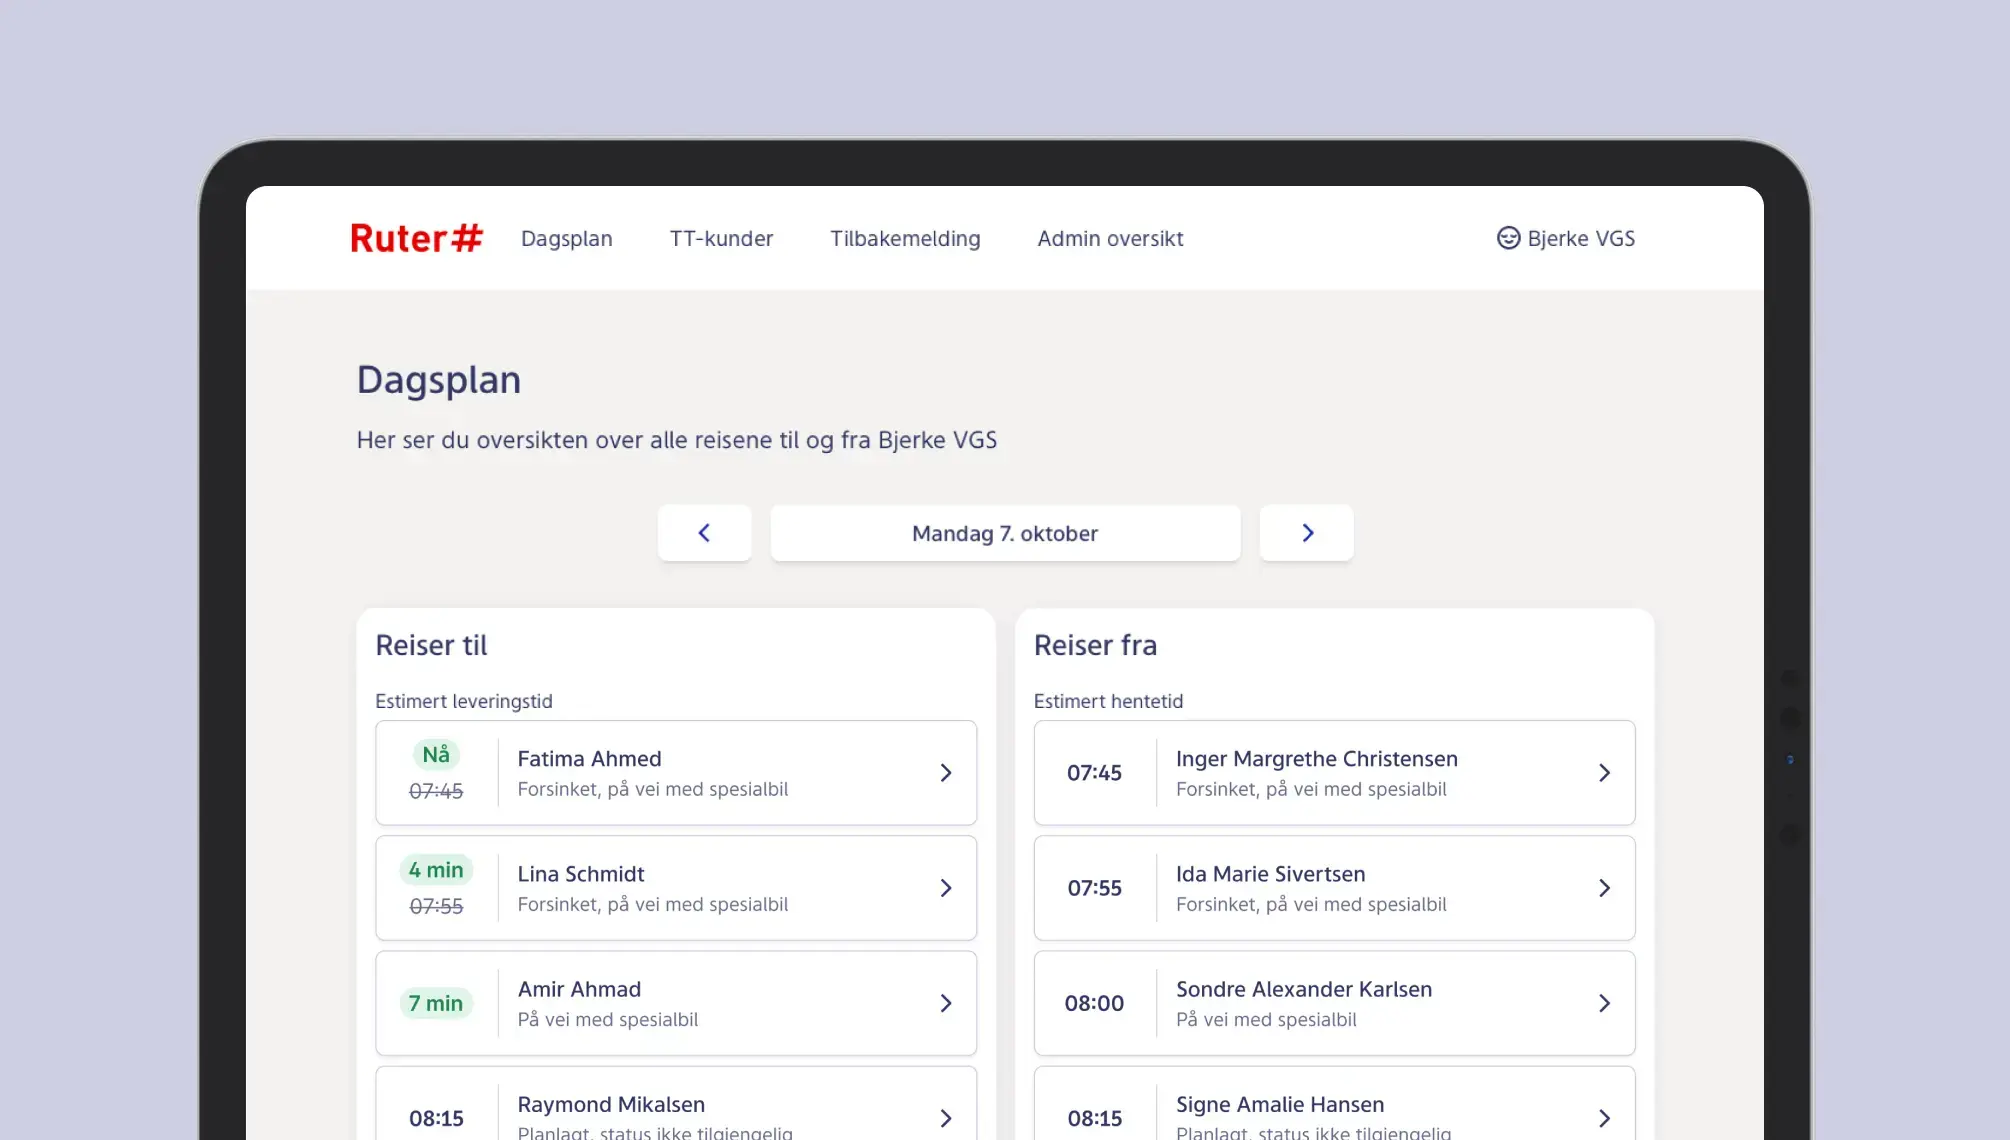Open the Dagsplan menu item
The width and height of the screenshot is (2010, 1140).
tap(566, 238)
